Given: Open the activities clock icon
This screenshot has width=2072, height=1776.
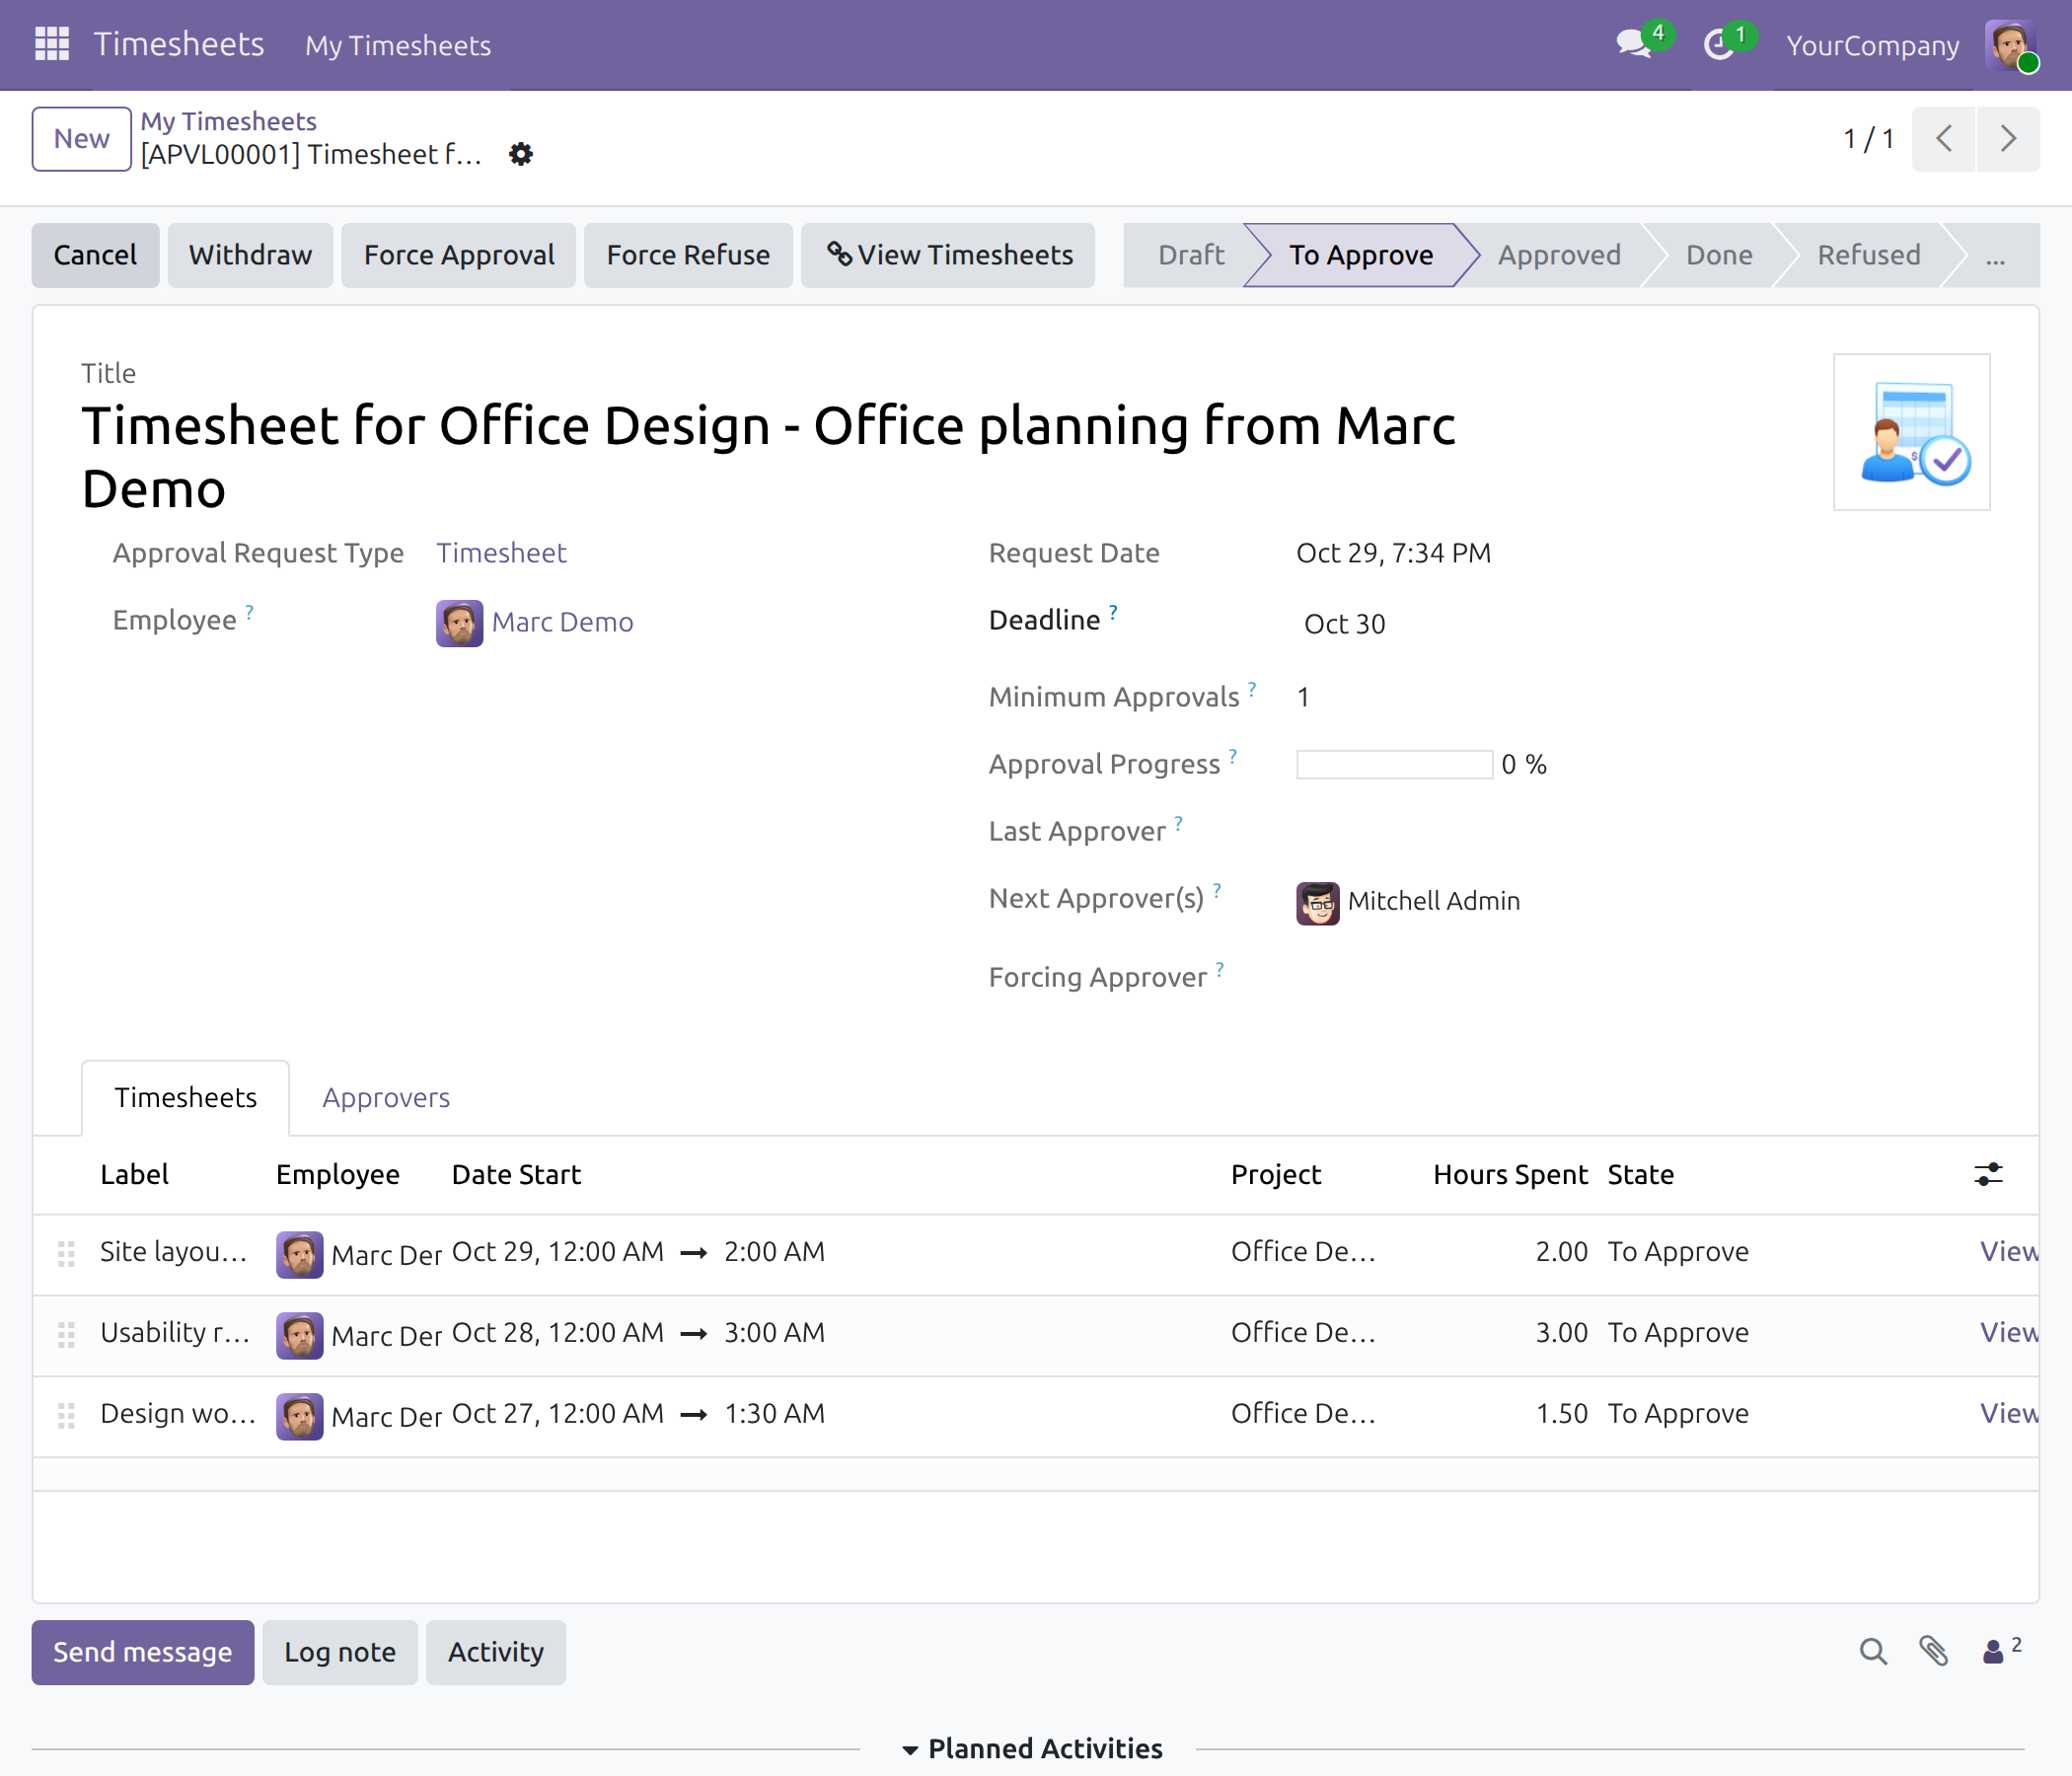Looking at the screenshot, I should tap(1718, 44).
